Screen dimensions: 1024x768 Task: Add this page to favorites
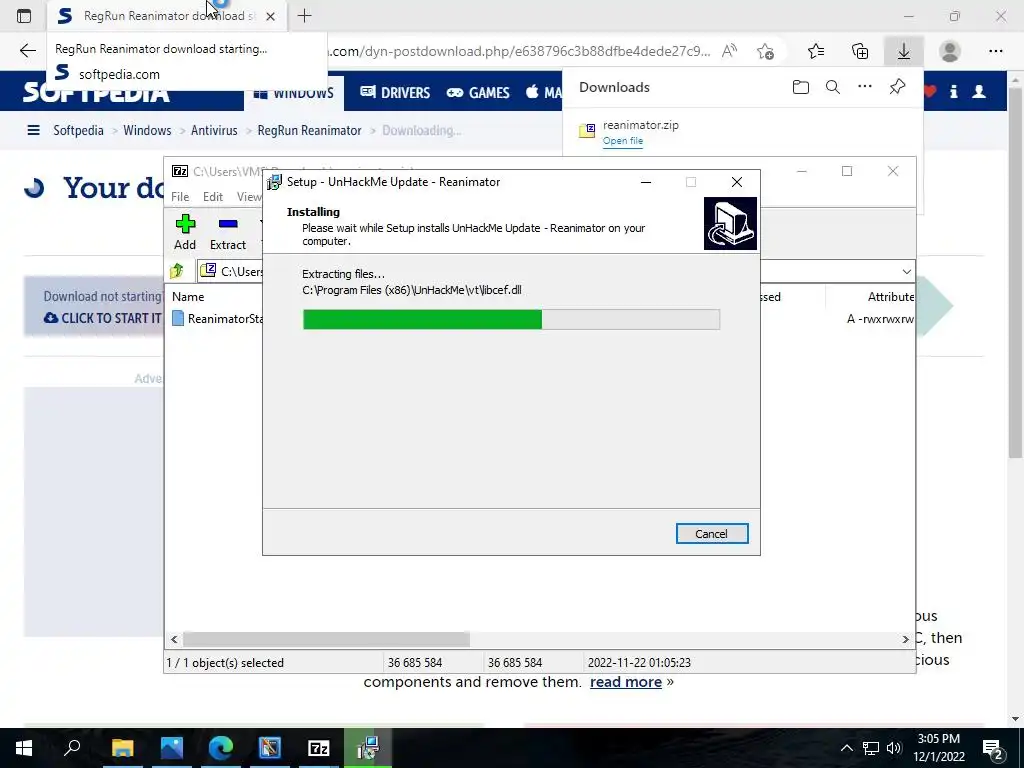[765, 51]
